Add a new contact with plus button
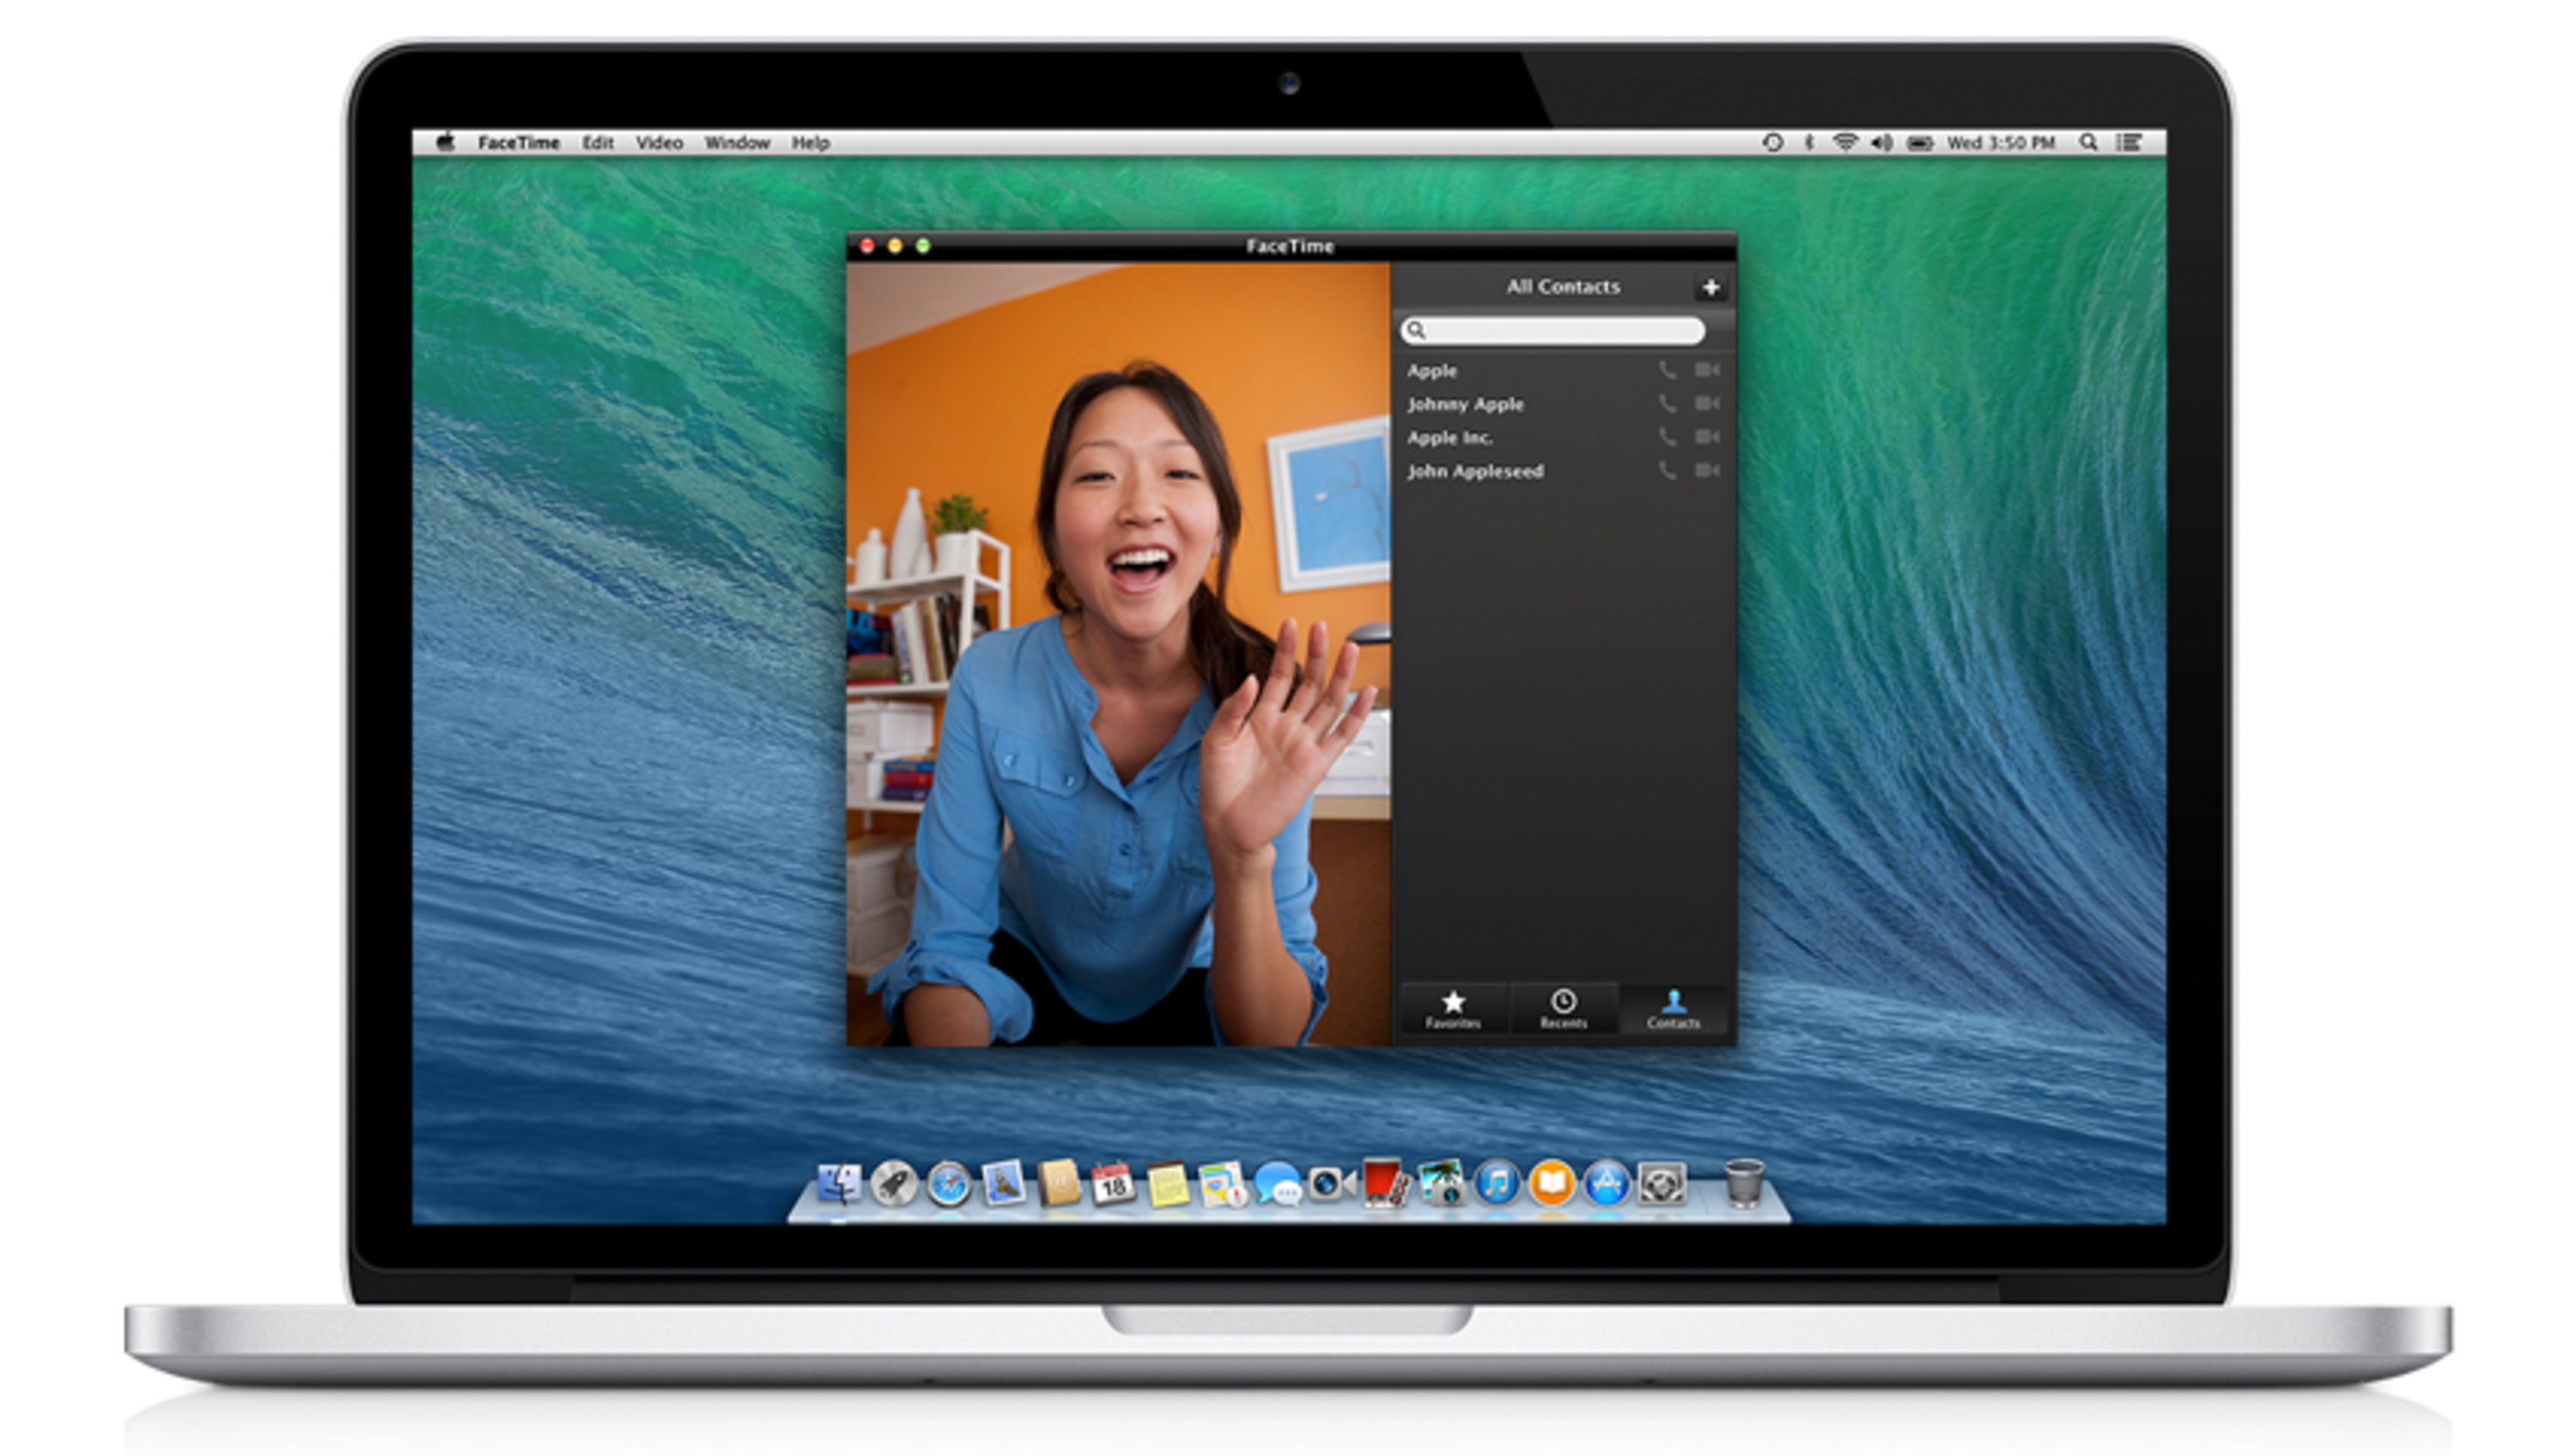The height and width of the screenshot is (1456, 2576). coord(1710,288)
